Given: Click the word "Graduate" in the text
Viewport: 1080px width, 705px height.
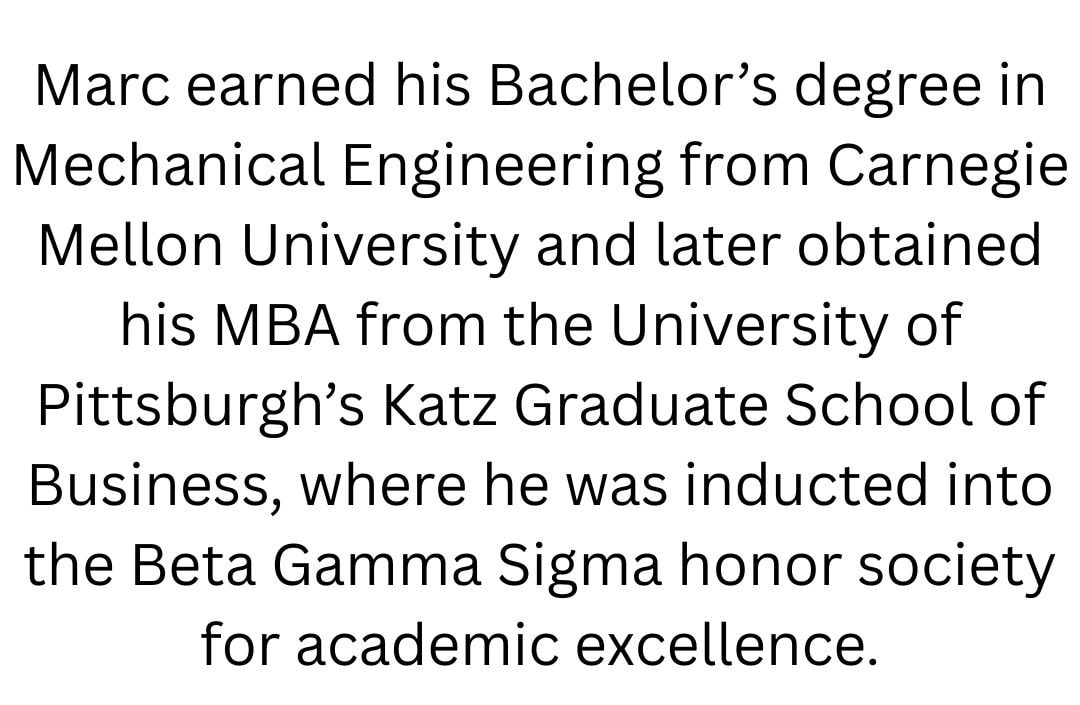Looking at the screenshot, I should click(x=641, y=405).
